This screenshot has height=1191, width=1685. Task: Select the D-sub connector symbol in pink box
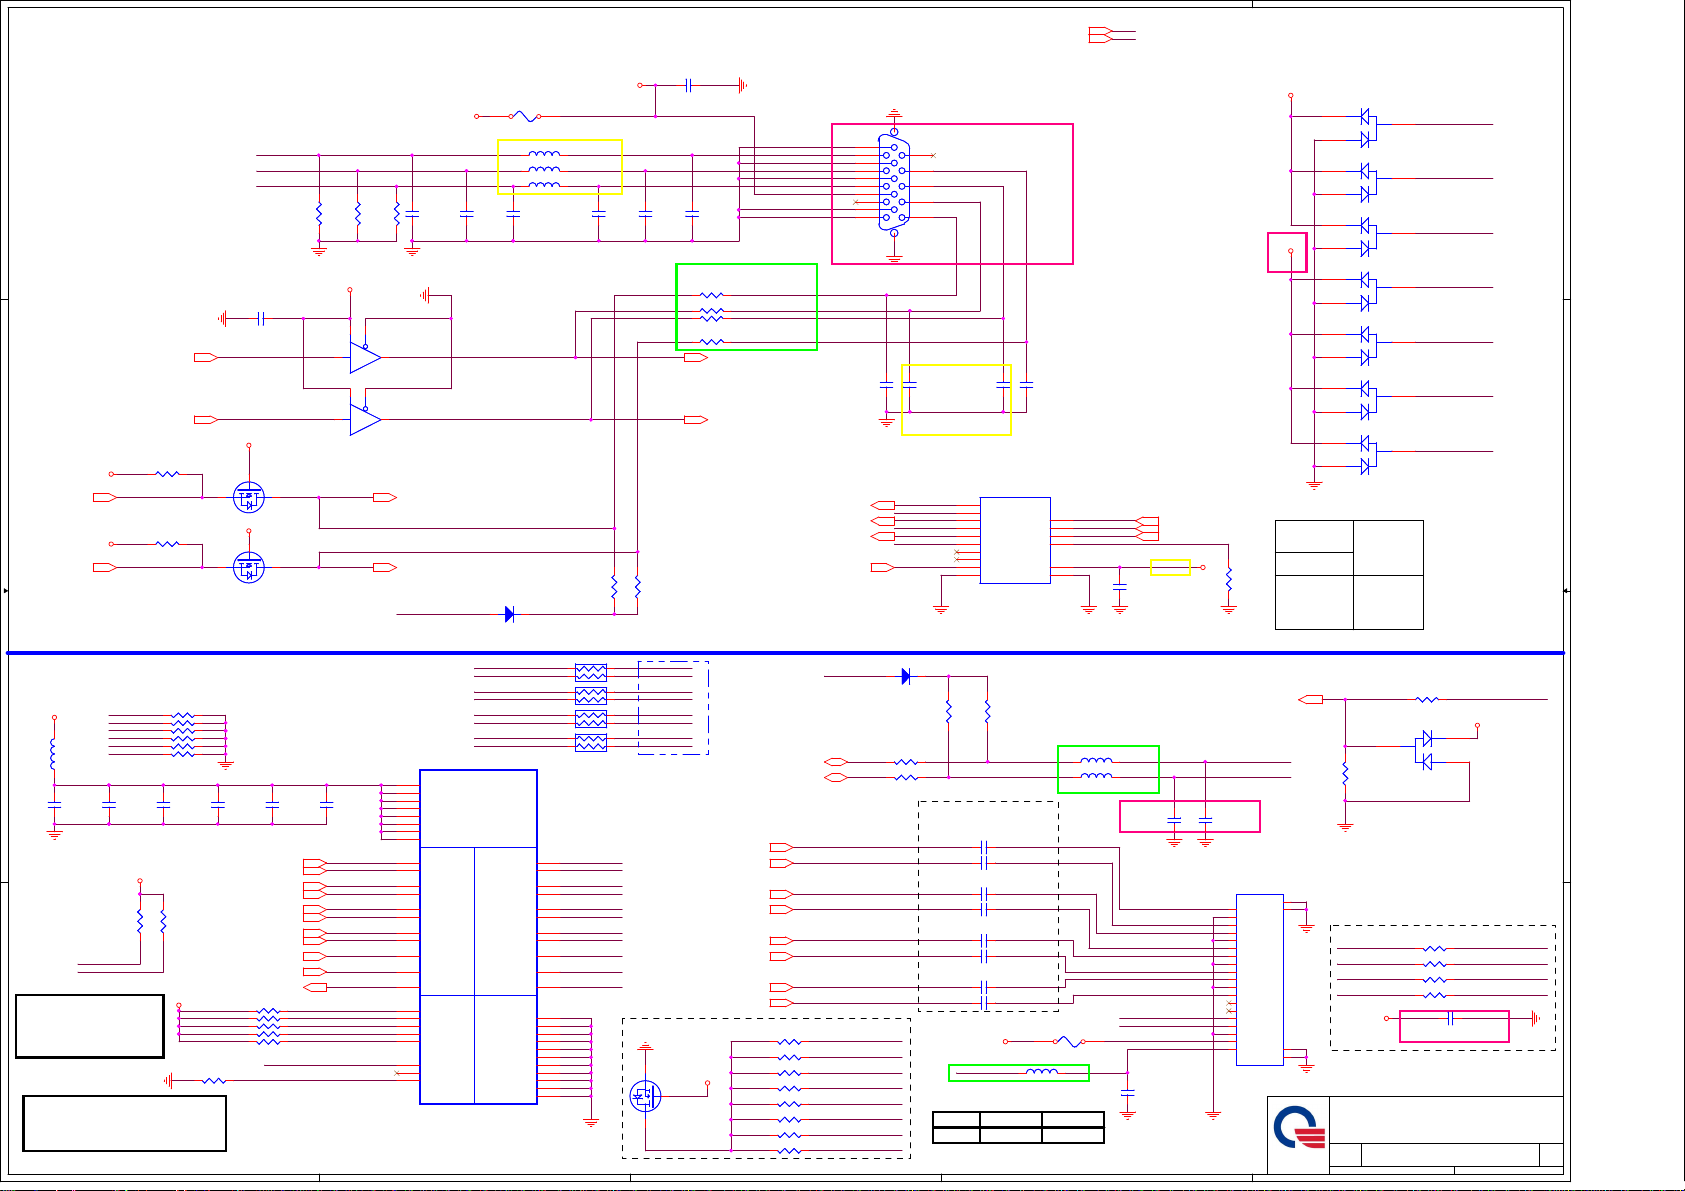894,183
